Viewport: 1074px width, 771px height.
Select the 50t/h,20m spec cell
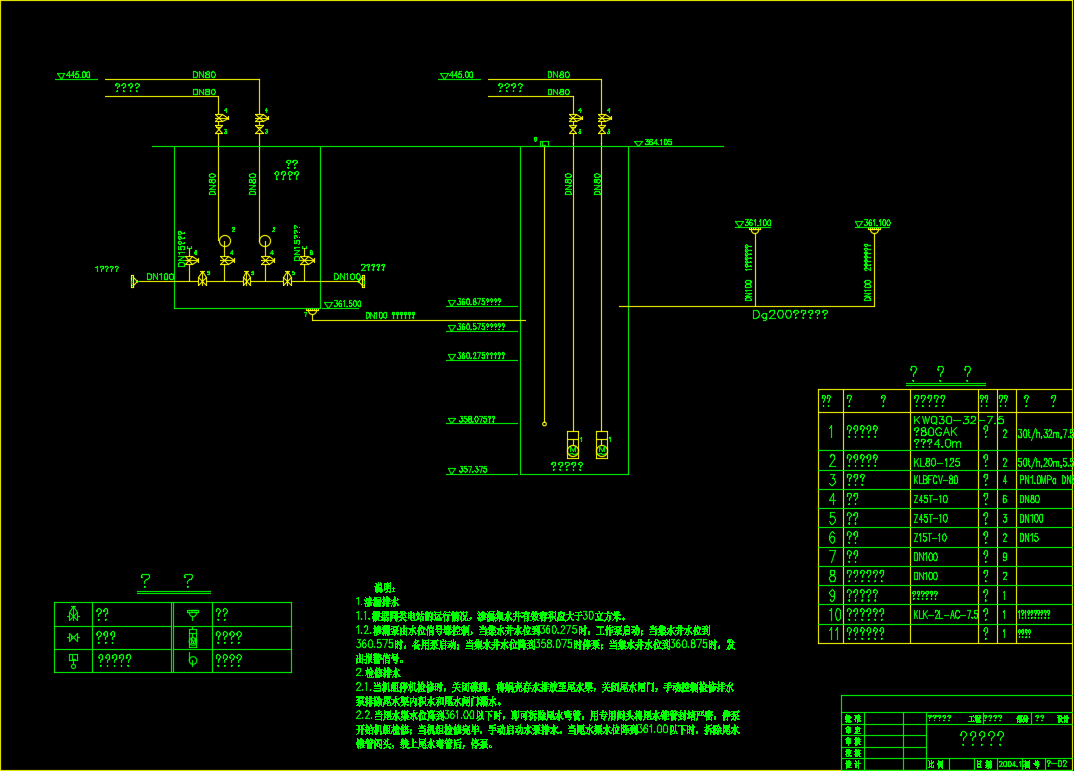click(1045, 463)
